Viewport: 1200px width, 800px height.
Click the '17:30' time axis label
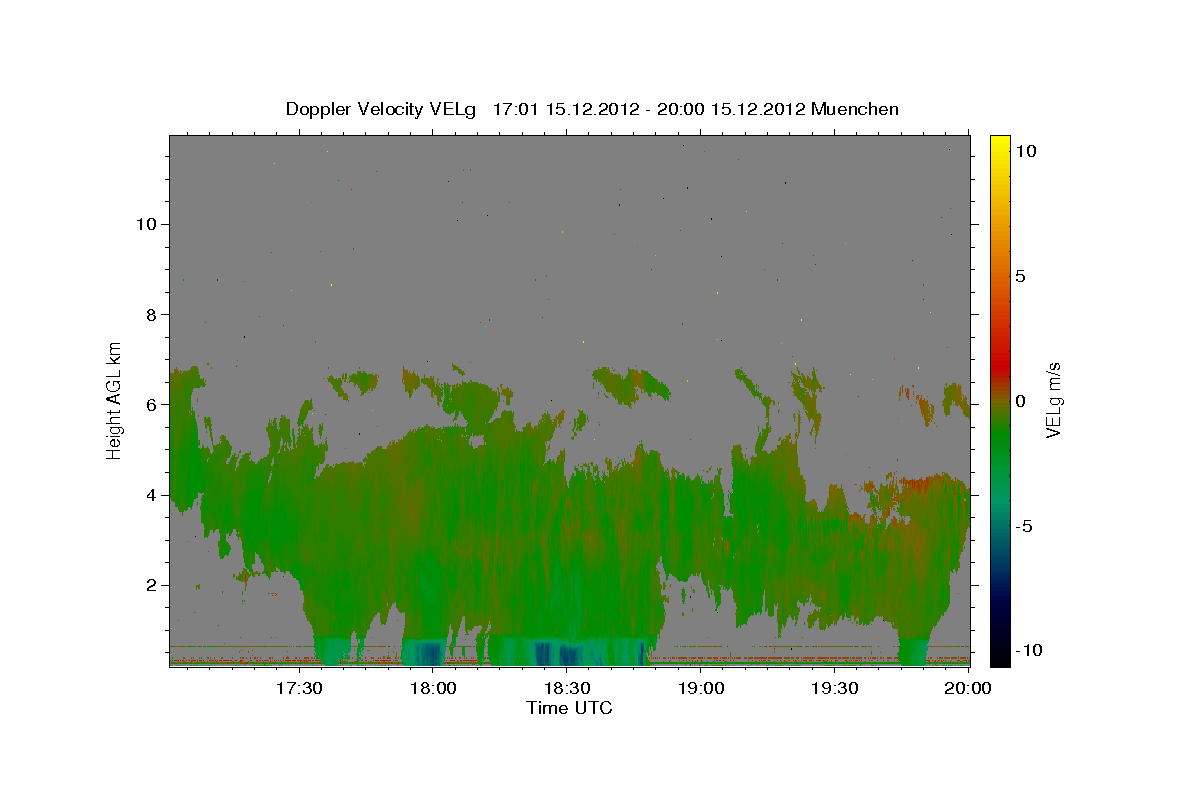[299, 689]
